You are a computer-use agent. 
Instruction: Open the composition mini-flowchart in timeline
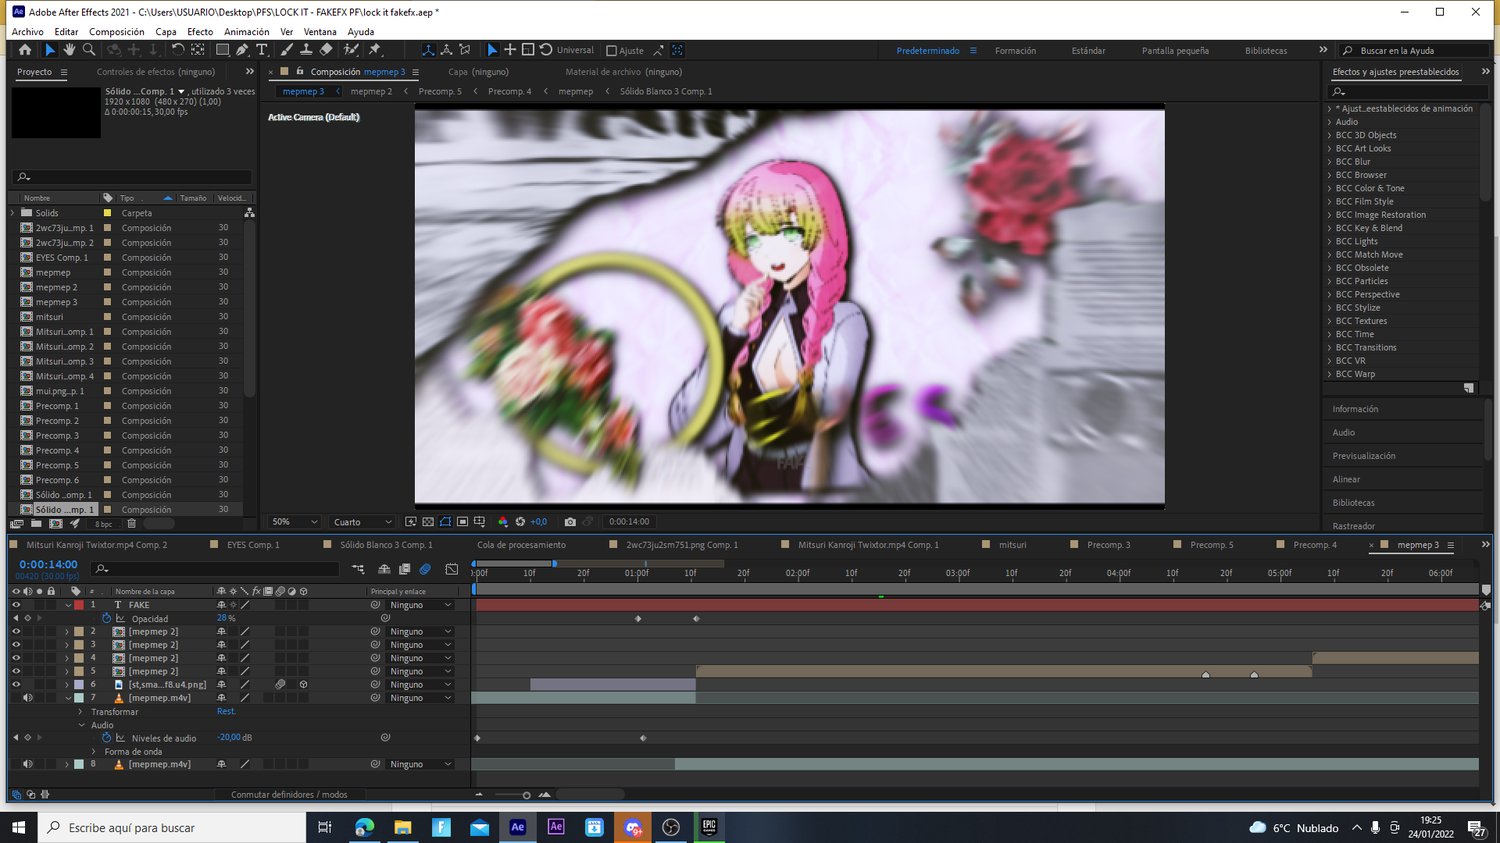358,569
